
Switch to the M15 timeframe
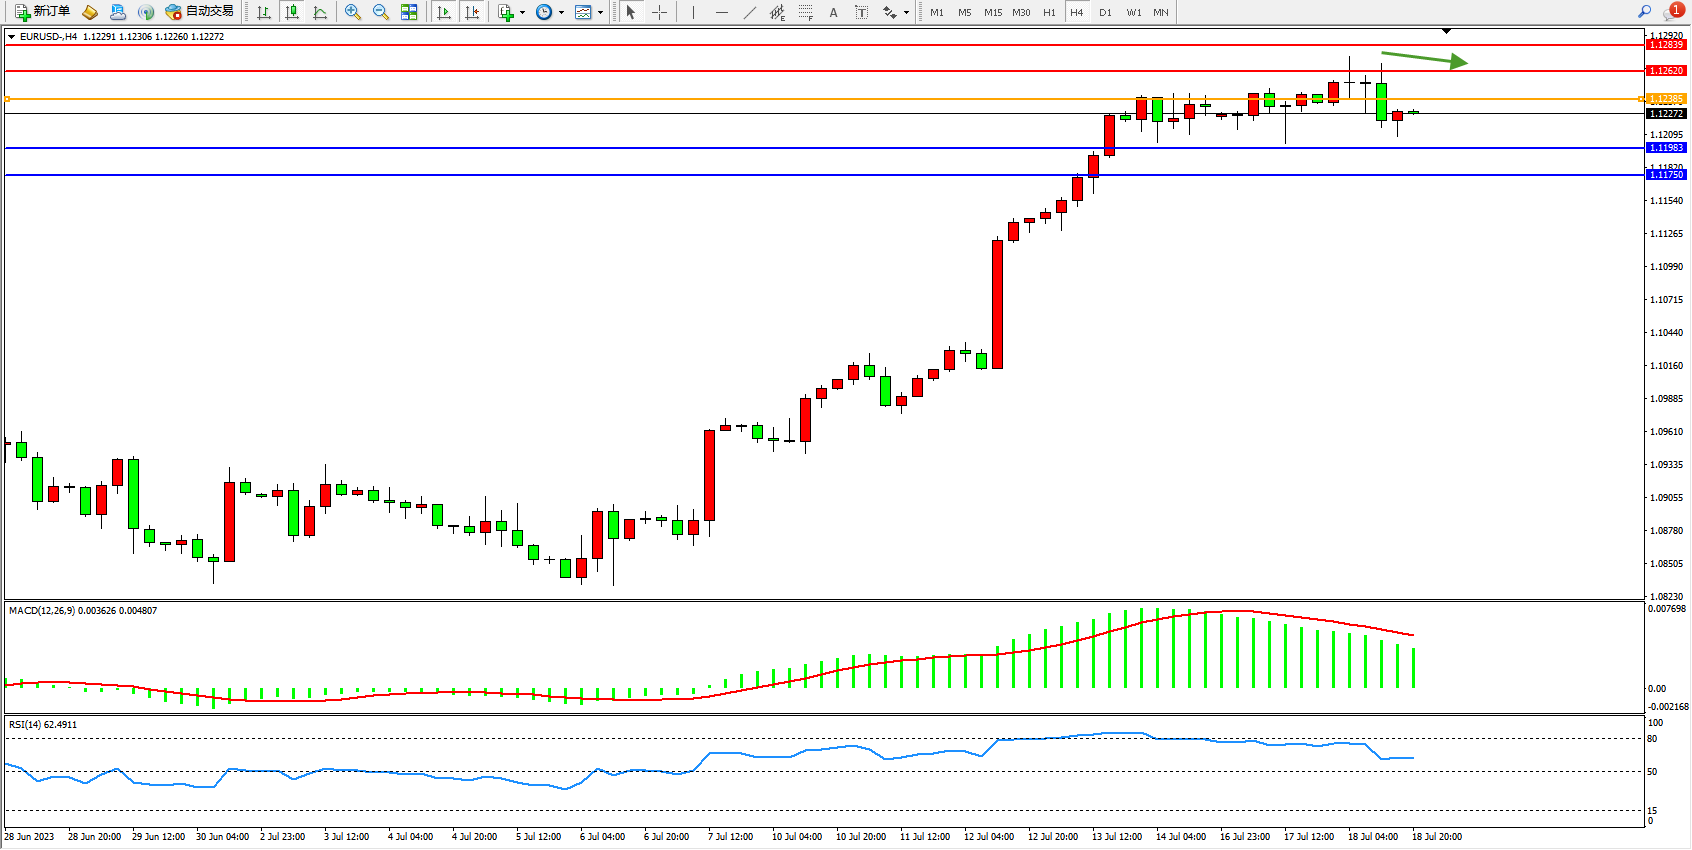click(992, 12)
